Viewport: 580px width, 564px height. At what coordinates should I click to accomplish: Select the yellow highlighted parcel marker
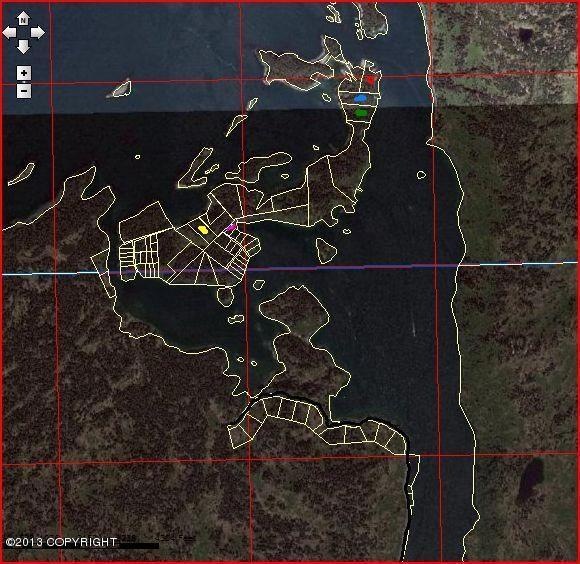[x=203, y=229]
